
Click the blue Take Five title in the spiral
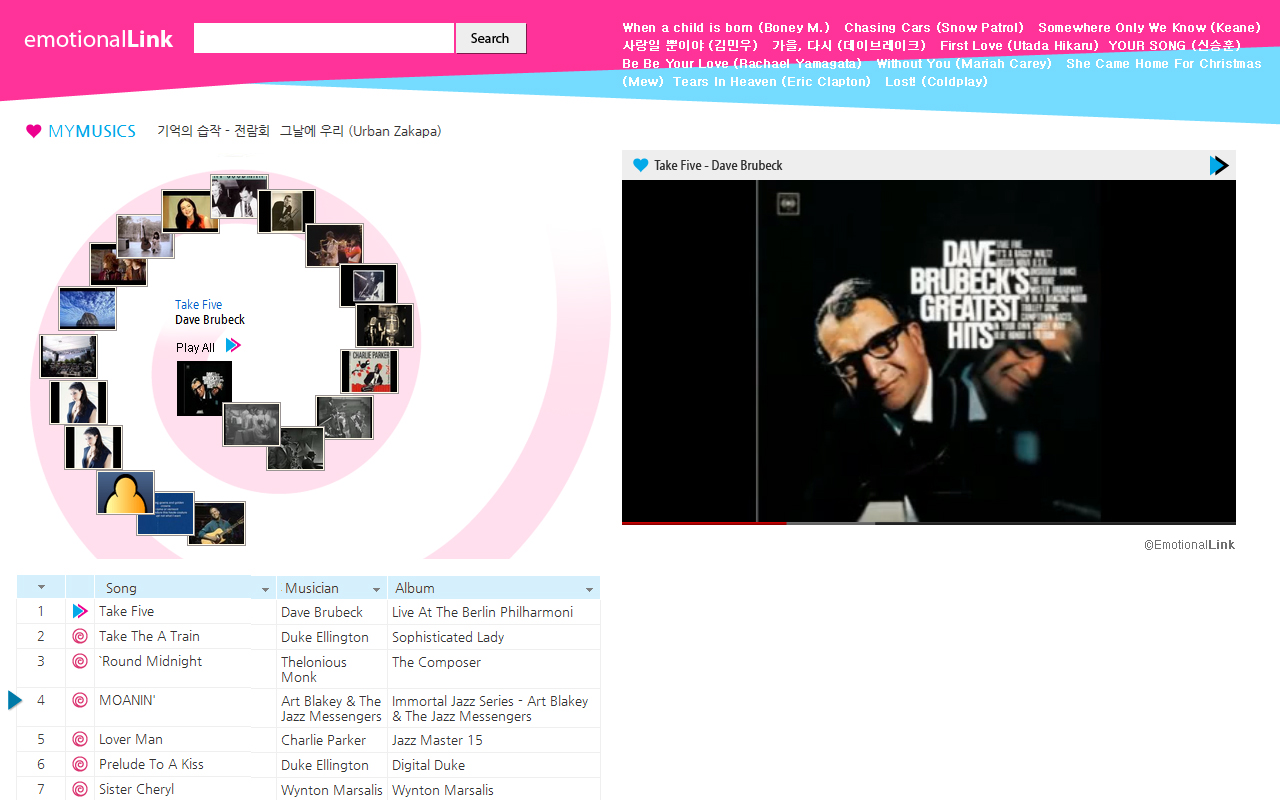[x=198, y=305]
